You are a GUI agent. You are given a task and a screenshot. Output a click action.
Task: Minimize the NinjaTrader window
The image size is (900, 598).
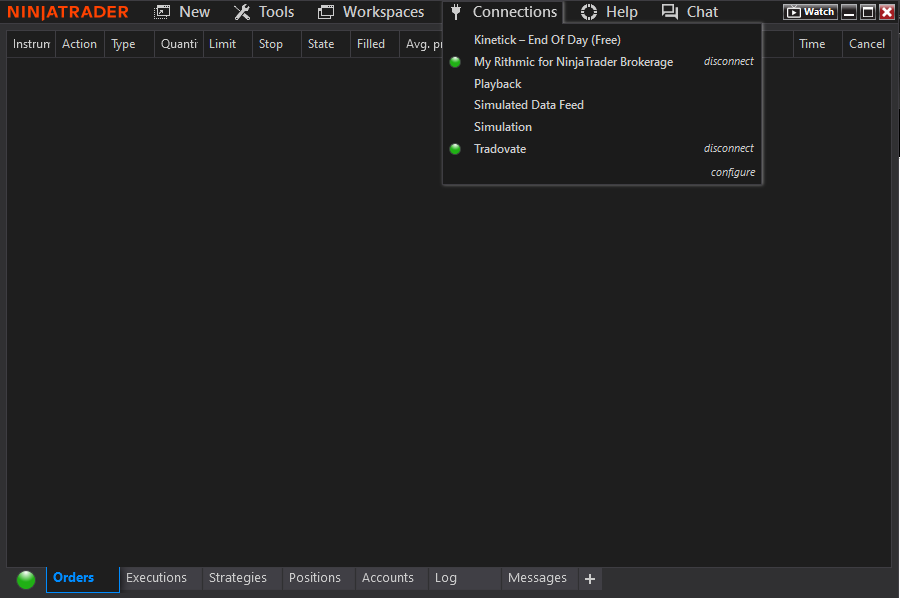[849, 12]
